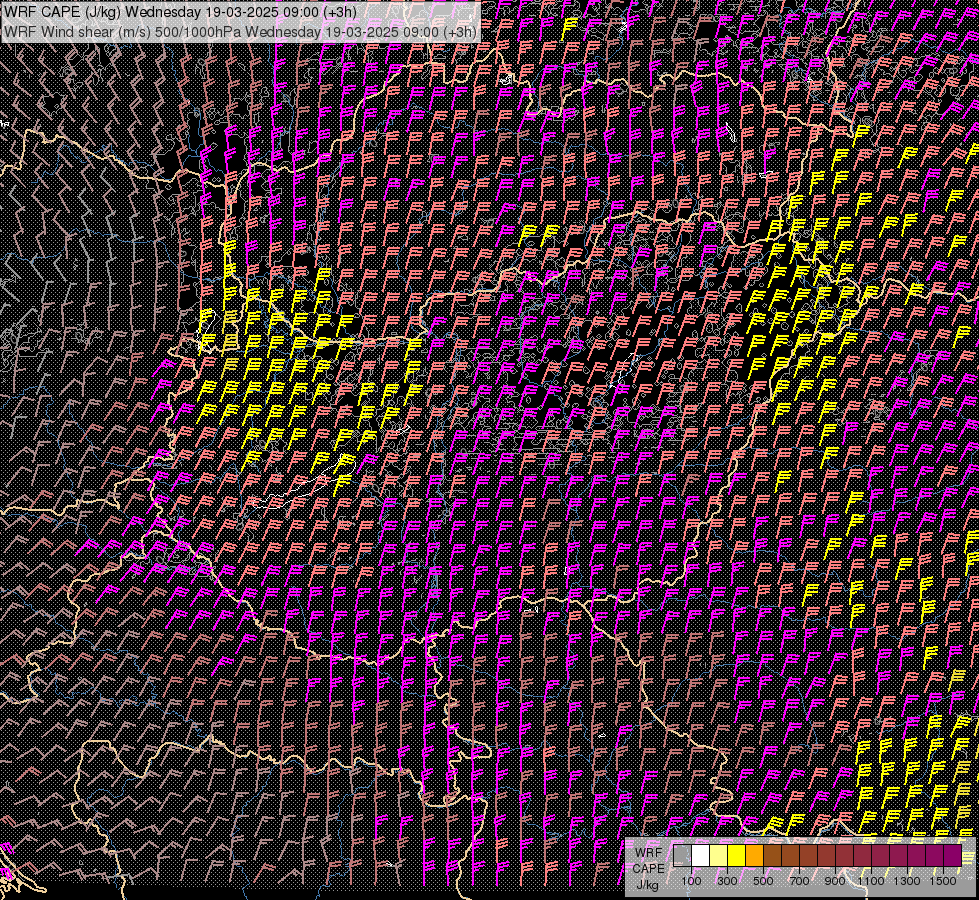979x900 pixels.
Task: Click the legend value 1300
Action: 907,881
